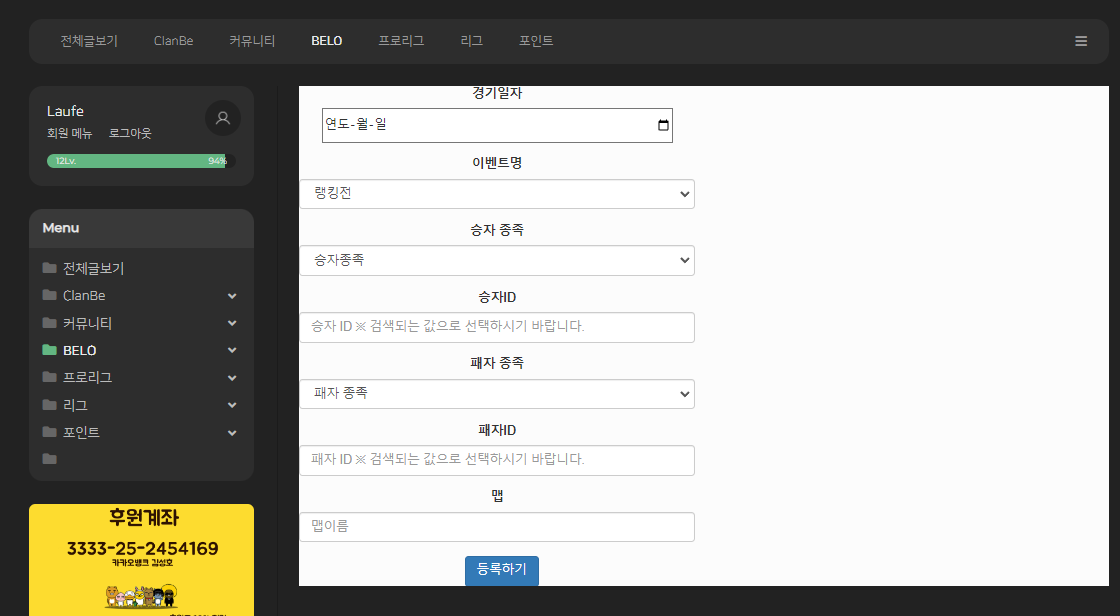The width and height of the screenshot is (1120, 616).
Task: Open 프로리그 in top navigation
Action: click(401, 41)
